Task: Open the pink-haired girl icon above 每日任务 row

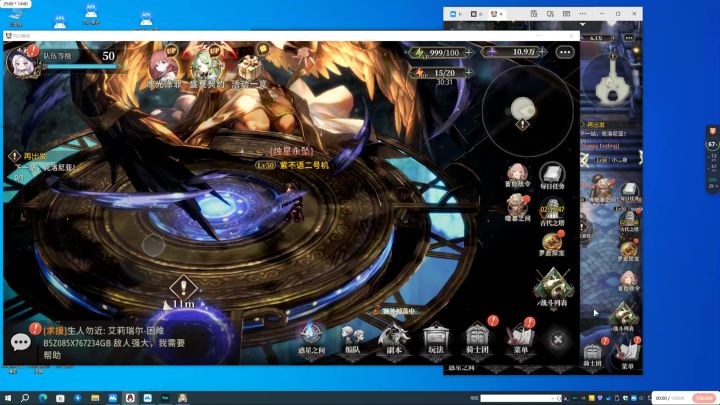Action: tap(518, 175)
